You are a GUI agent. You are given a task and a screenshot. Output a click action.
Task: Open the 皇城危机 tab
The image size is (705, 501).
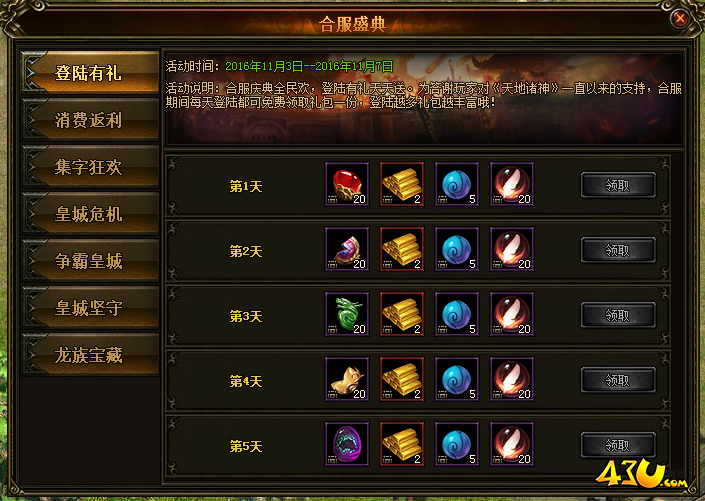pyautogui.click(x=90, y=214)
